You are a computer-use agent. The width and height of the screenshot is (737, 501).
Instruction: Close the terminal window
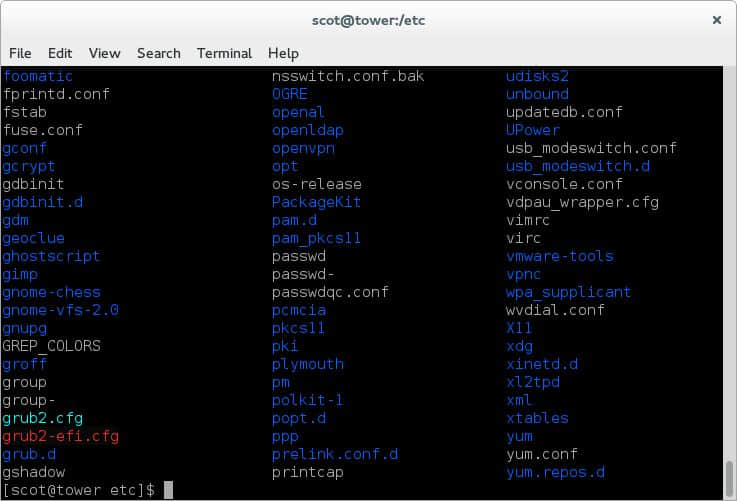click(716, 19)
